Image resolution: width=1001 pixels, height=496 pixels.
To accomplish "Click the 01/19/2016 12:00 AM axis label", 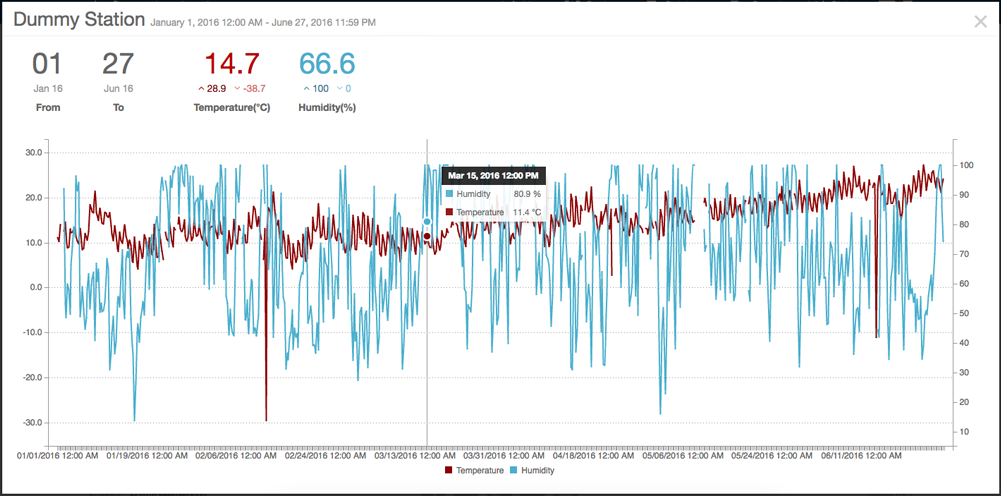I will [x=147, y=456].
